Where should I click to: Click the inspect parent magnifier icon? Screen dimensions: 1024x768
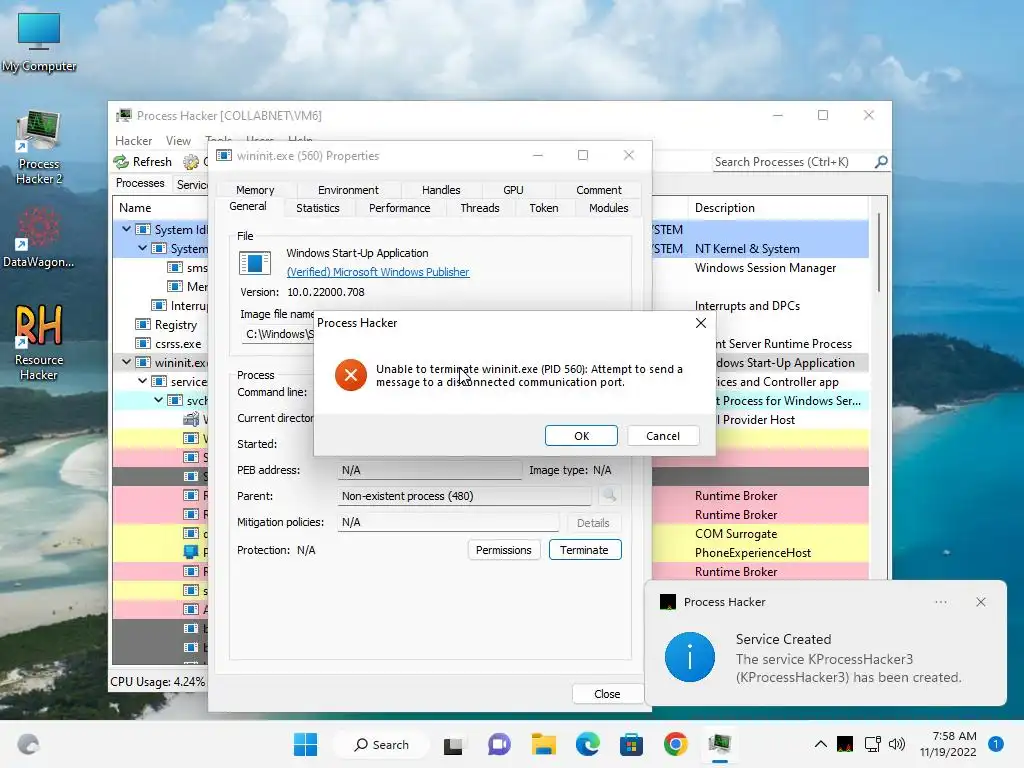pos(609,496)
